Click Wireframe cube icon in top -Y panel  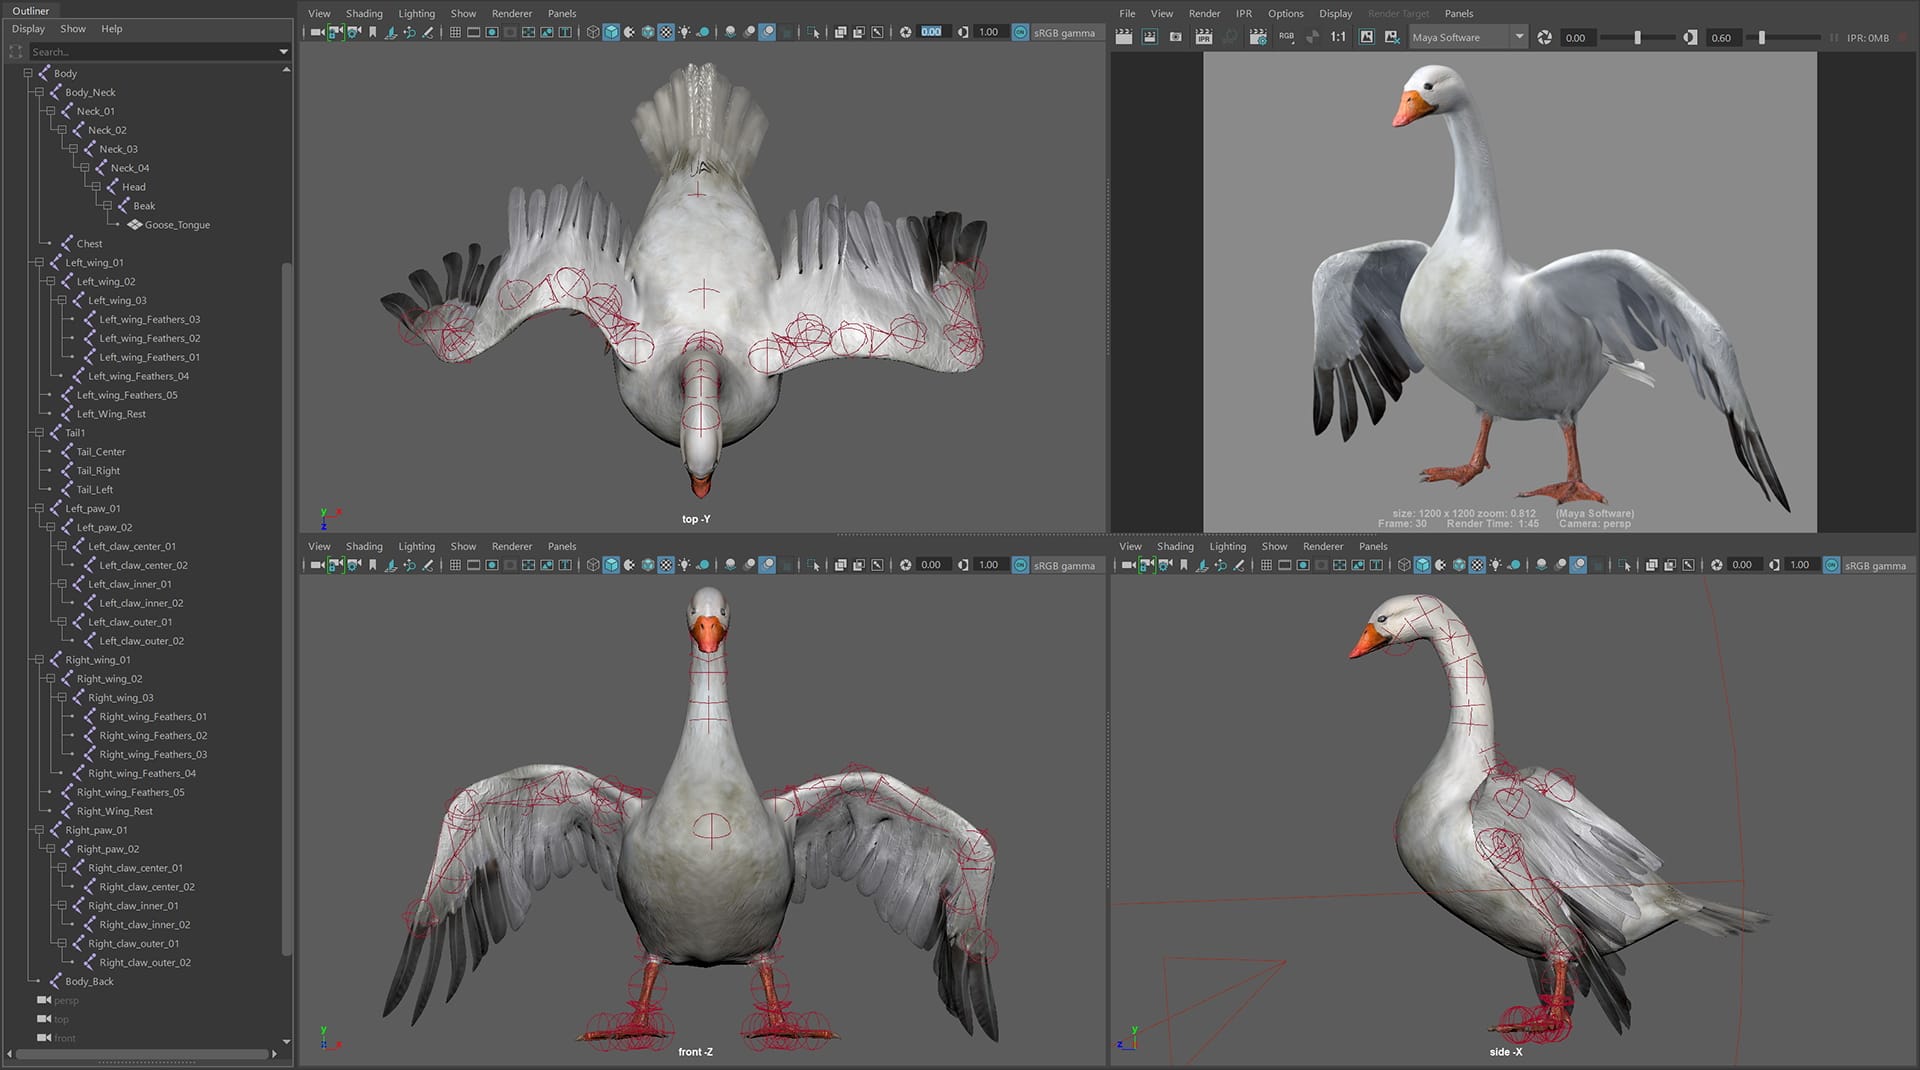pos(593,32)
